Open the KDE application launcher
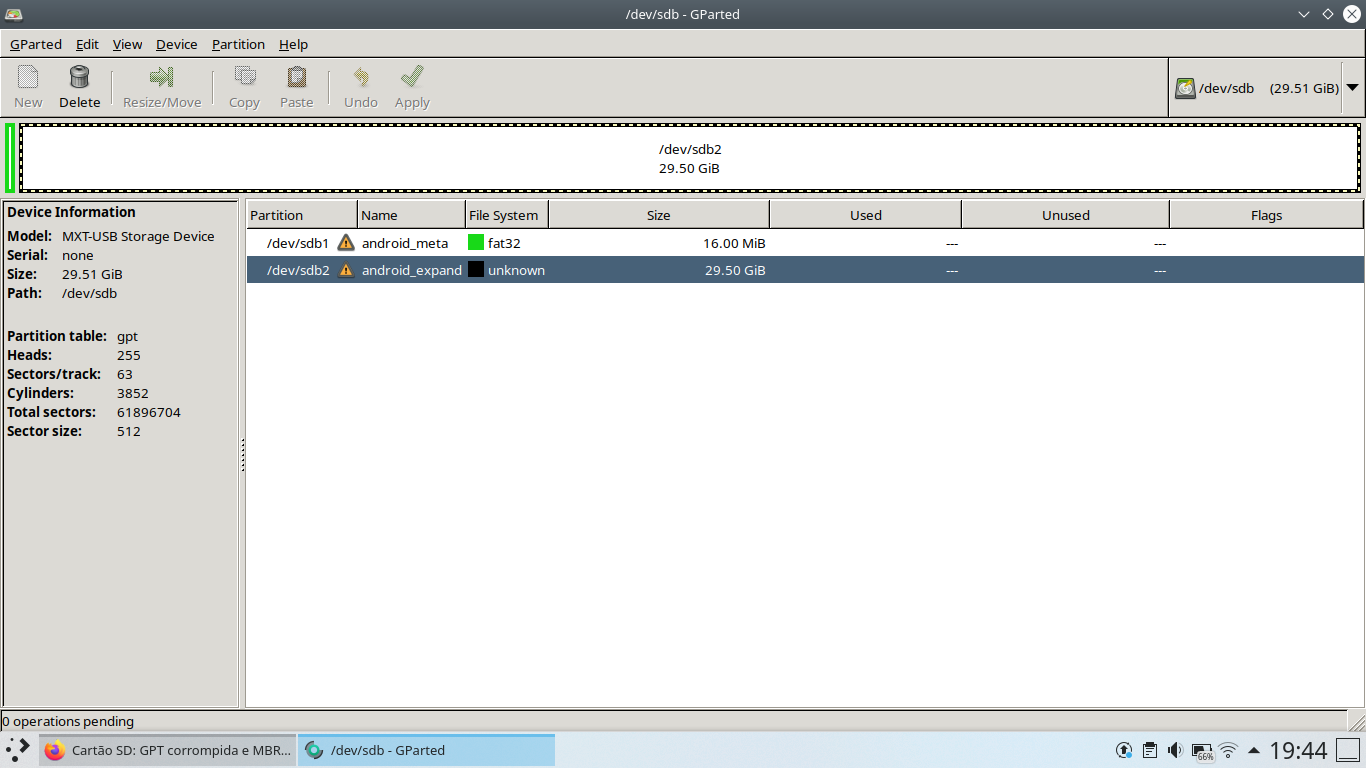This screenshot has height=768, width=1366. coord(18,750)
